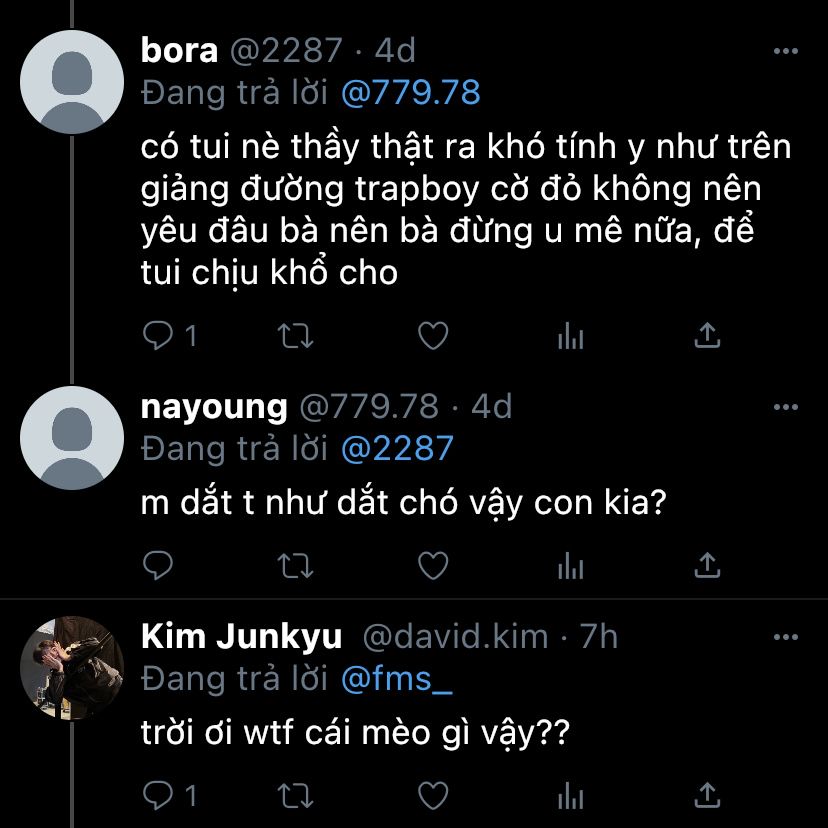Like nayoung's tweet
Viewport: 828px width, 828px height.
432,566
